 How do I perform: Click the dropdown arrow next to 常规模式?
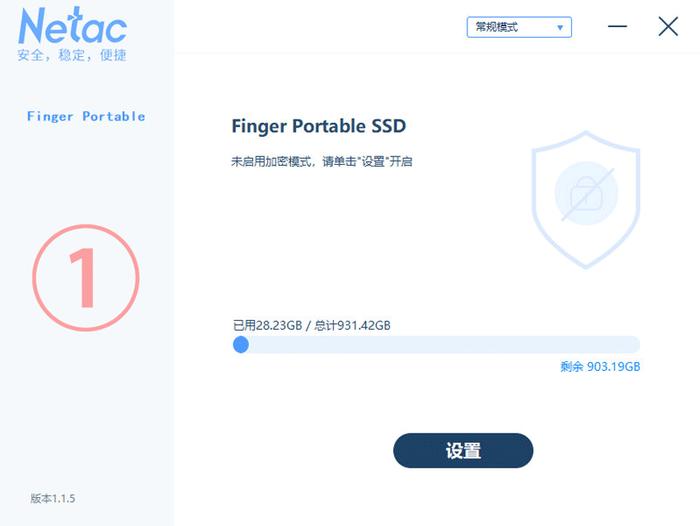point(560,28)
